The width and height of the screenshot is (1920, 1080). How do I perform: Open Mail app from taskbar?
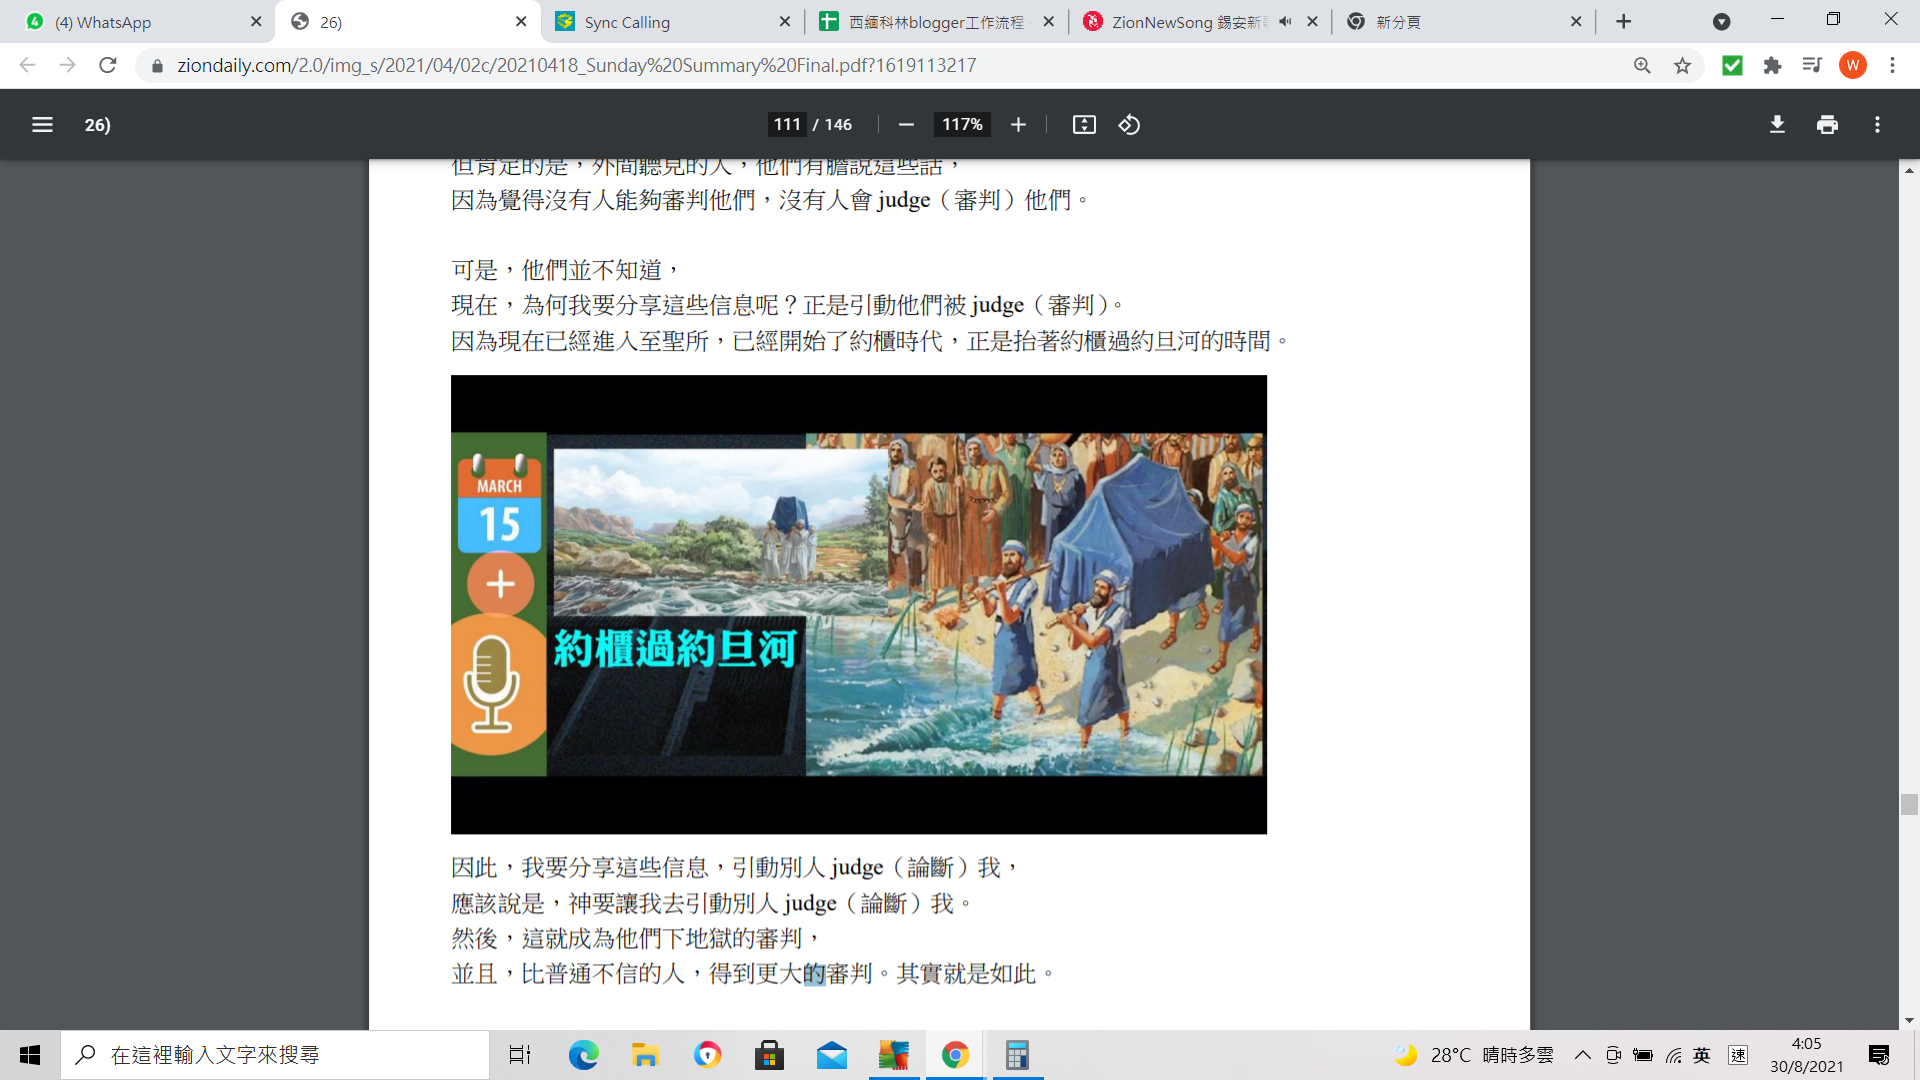click(x=831, y=1055)
